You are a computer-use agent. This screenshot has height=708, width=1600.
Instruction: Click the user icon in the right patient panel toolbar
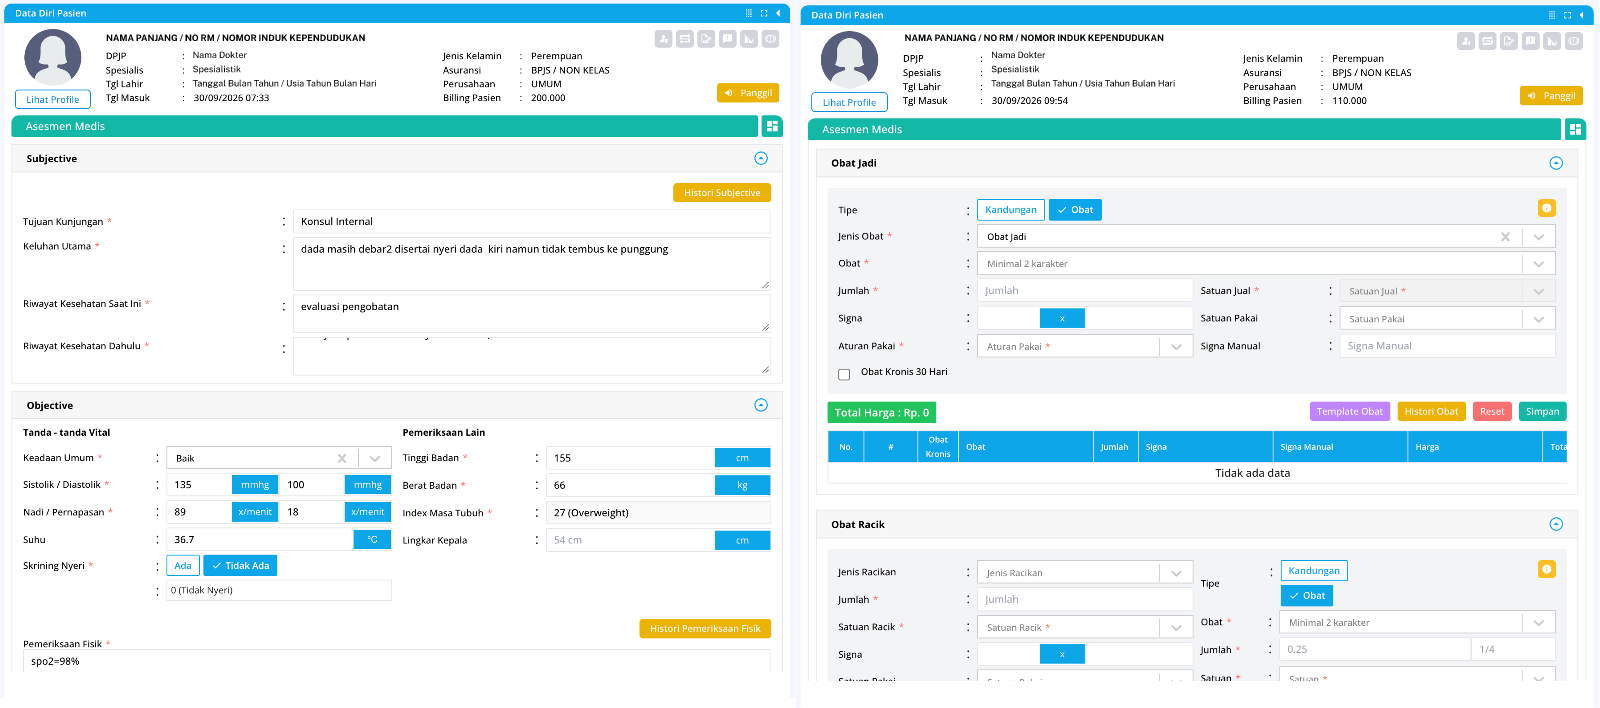[x=1466, y=41]
